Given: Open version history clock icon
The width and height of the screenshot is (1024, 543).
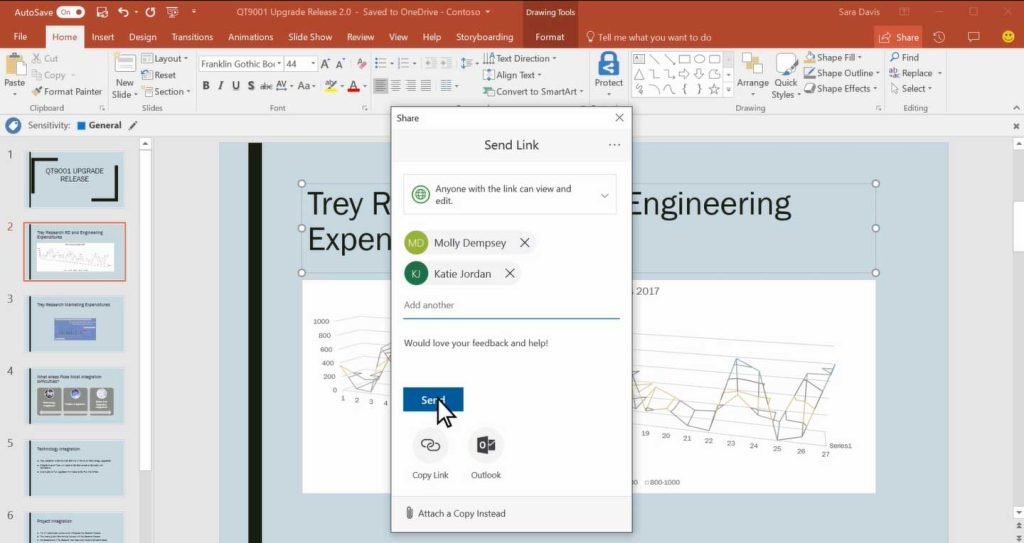Looking at the screenshot, I should coord(939,37).
